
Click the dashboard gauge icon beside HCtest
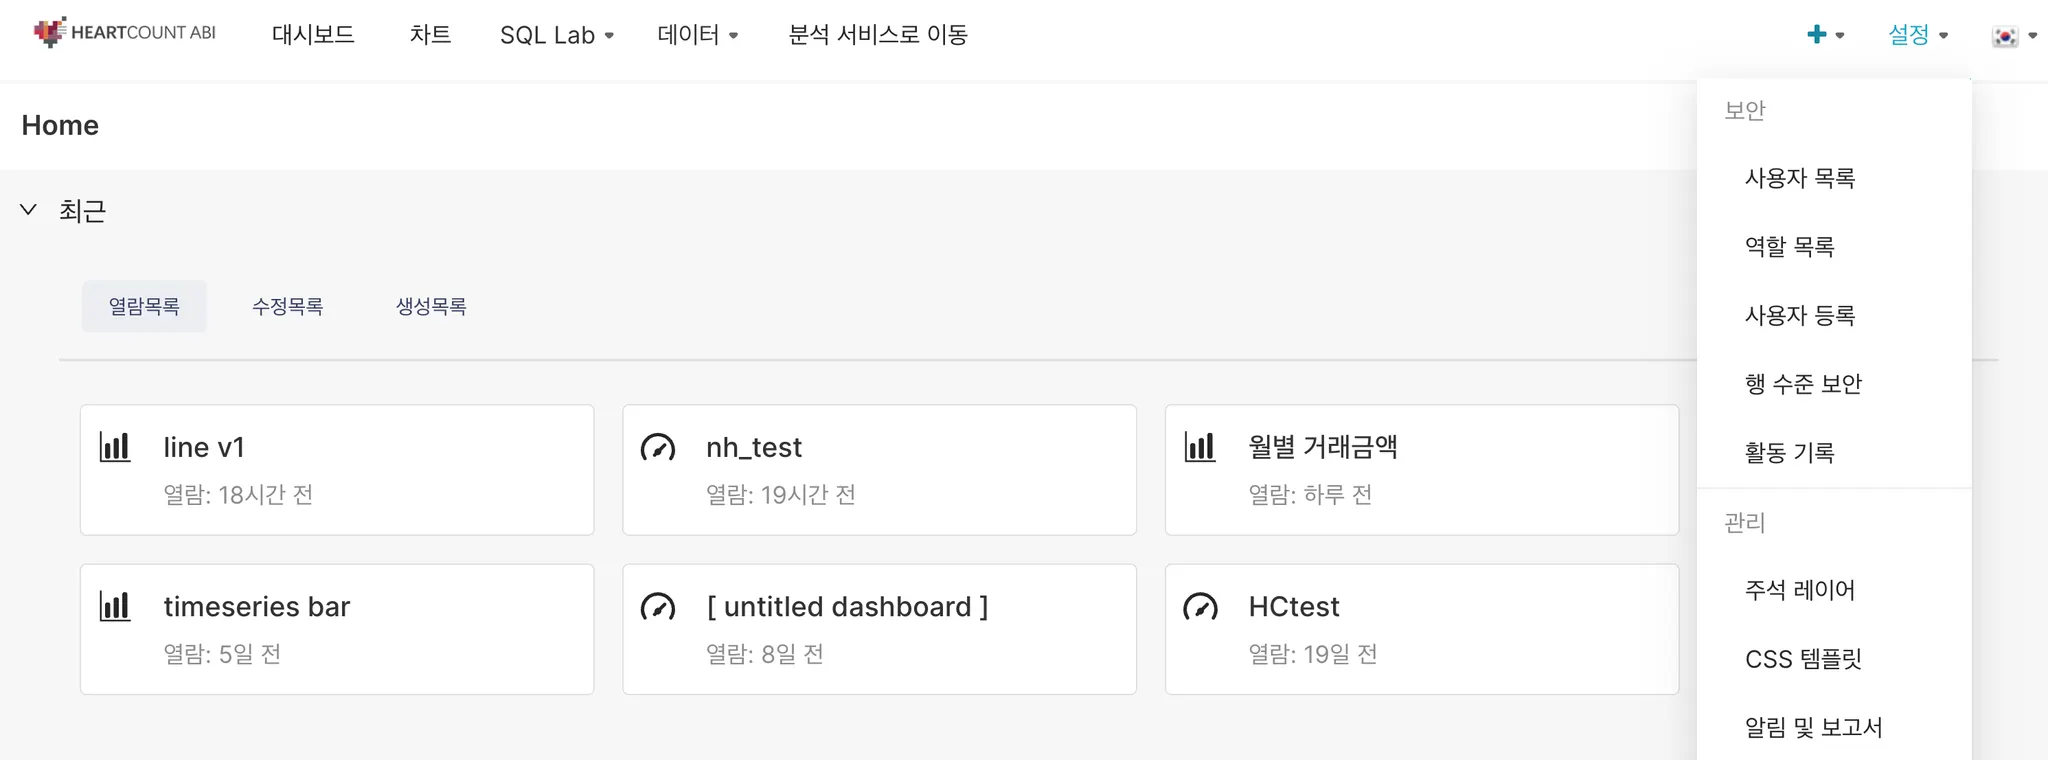coord(1200,606)
